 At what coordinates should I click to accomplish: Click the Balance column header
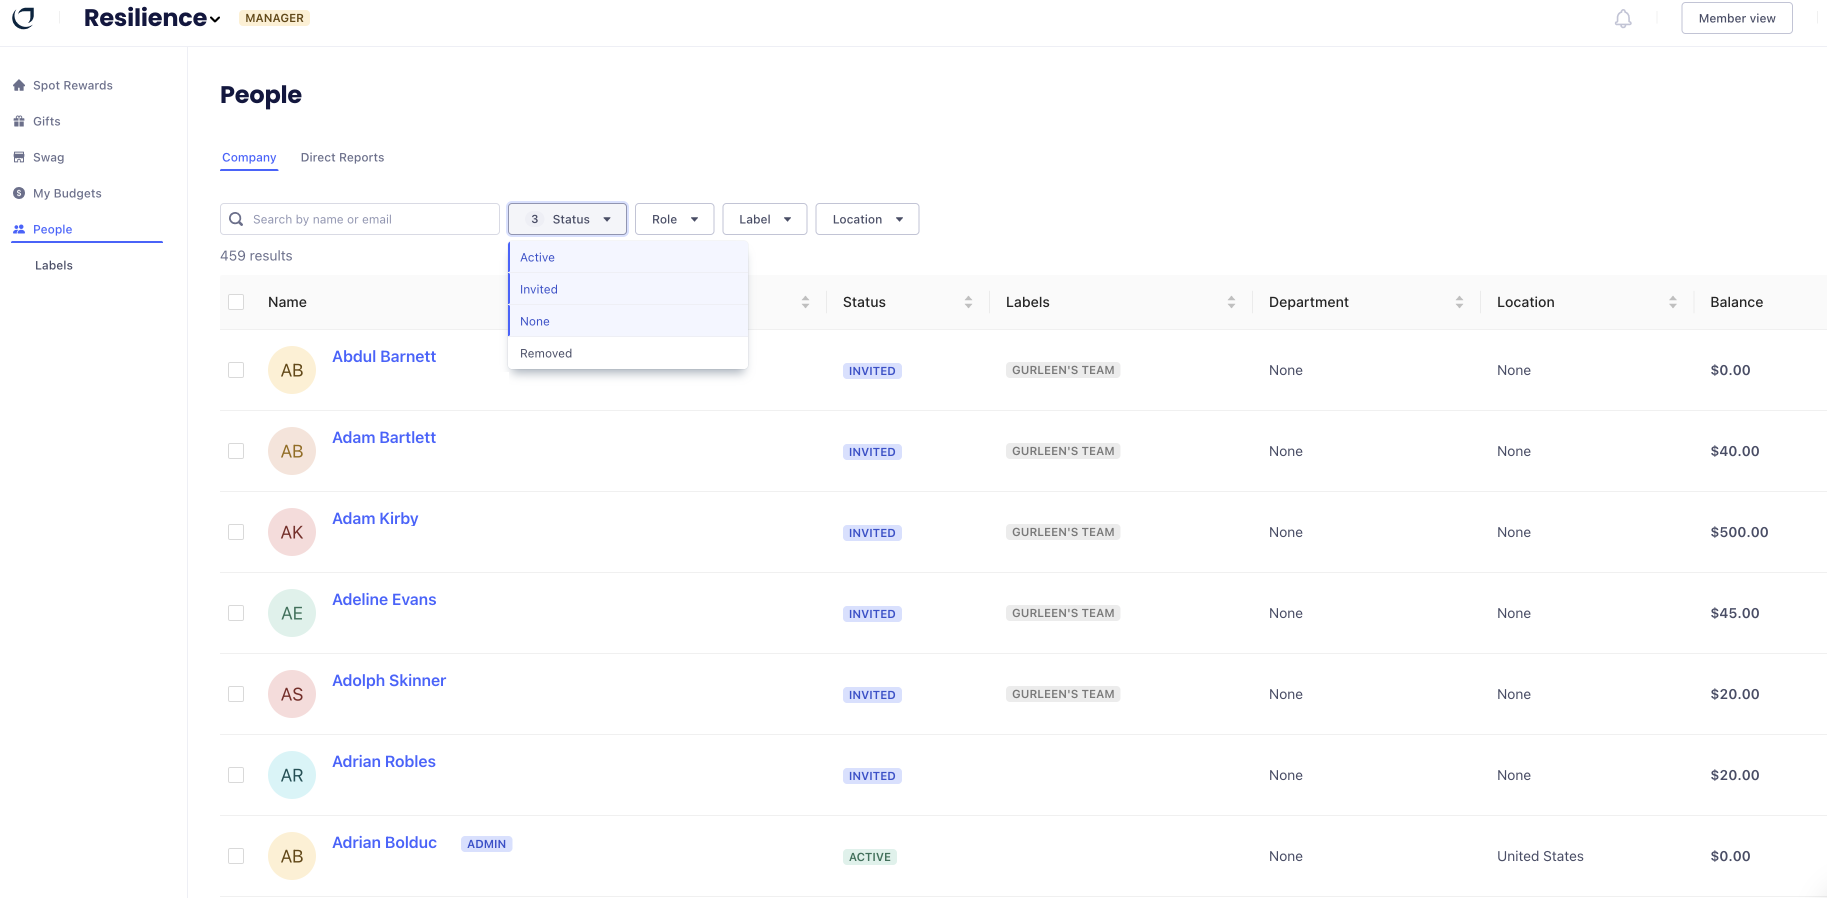pos(1736,302)
